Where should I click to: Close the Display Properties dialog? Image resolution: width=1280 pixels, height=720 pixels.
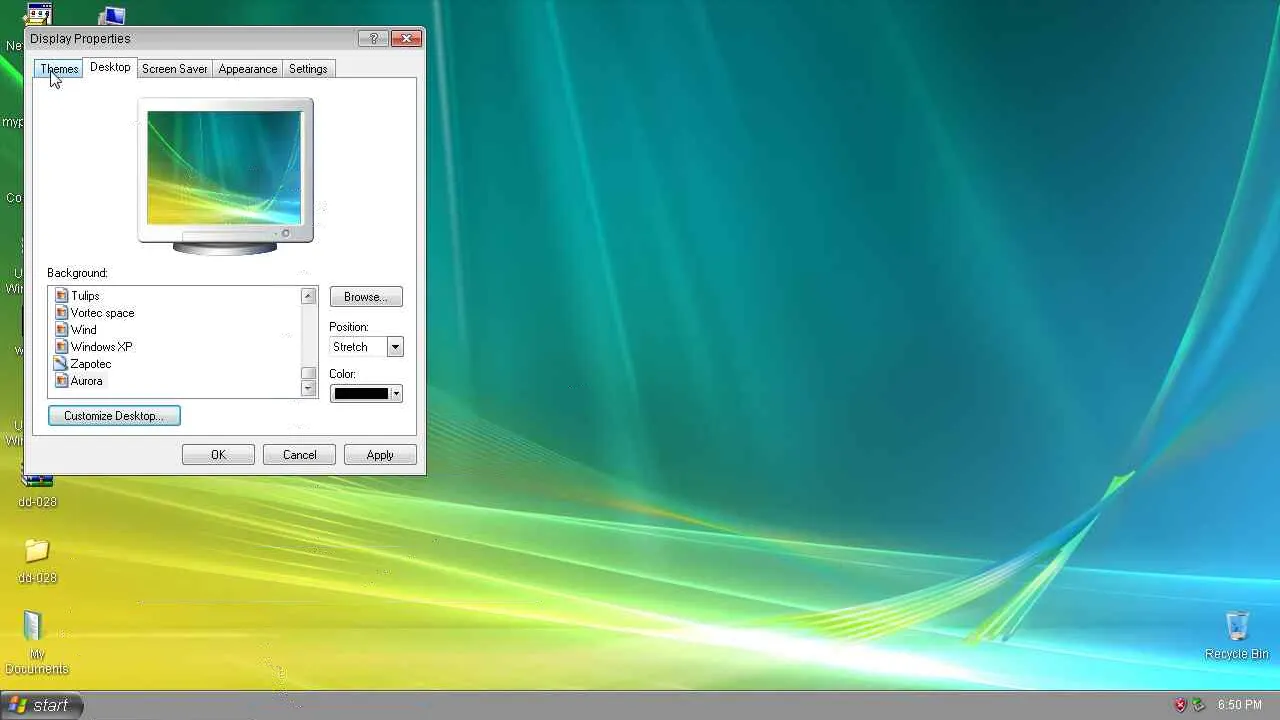point(407,39)
